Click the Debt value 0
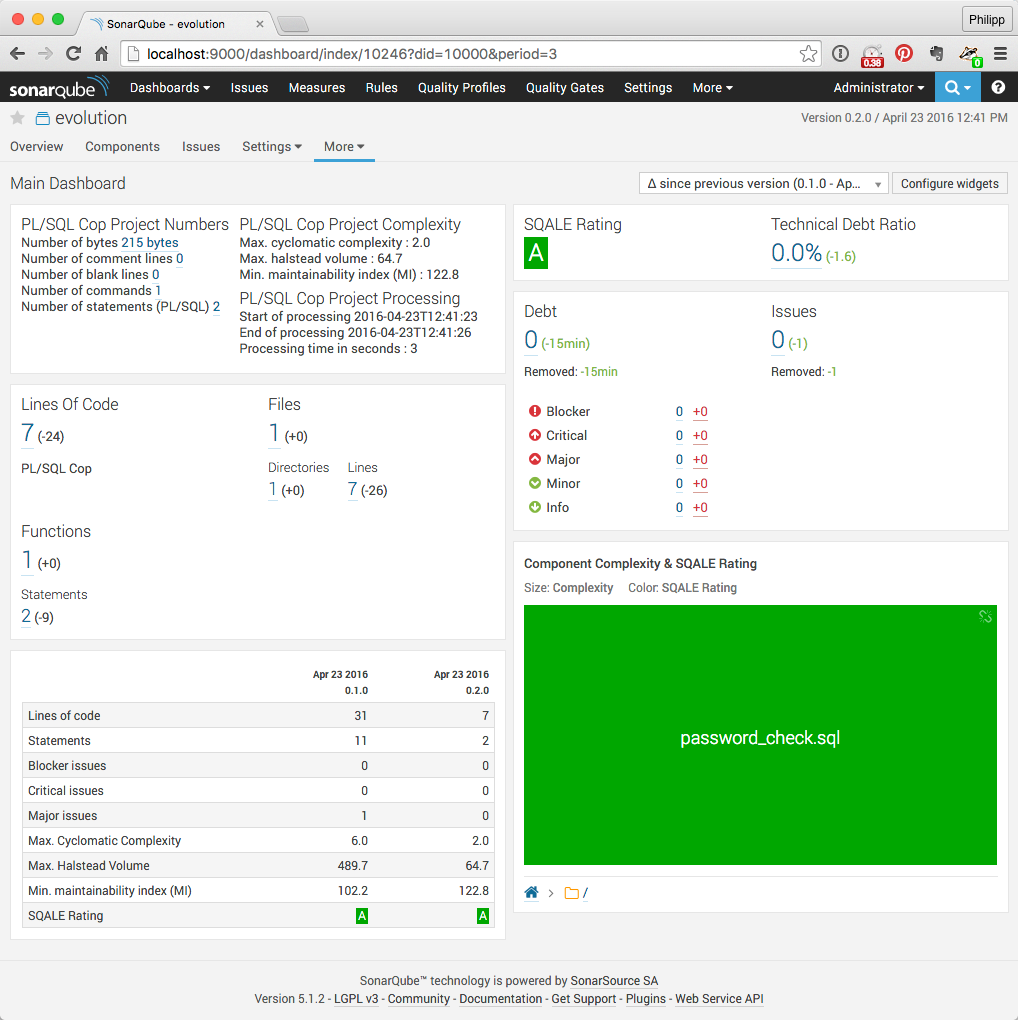This screenshot has height=1020, width=1018. (x=531, y=340)
